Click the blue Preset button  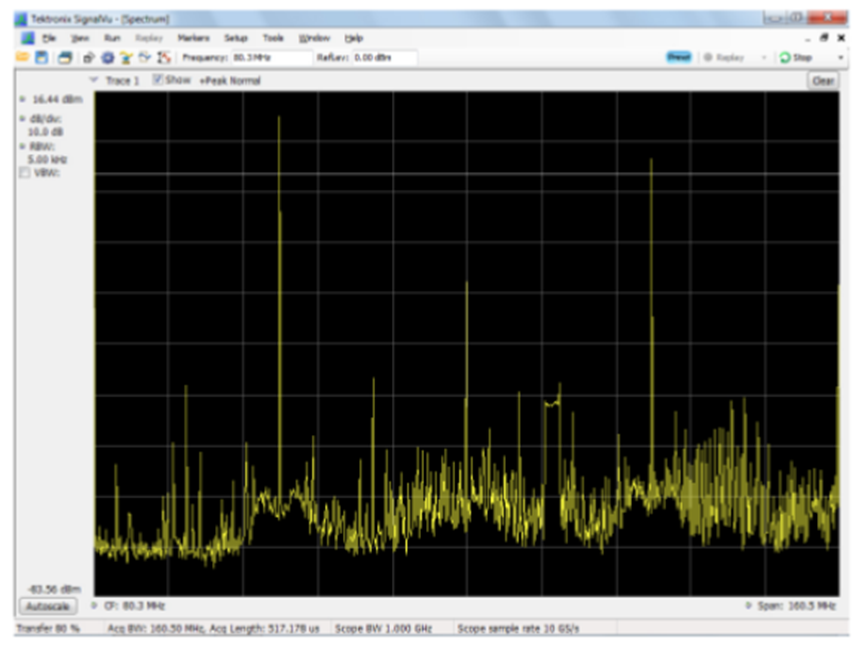click(679, 58)
